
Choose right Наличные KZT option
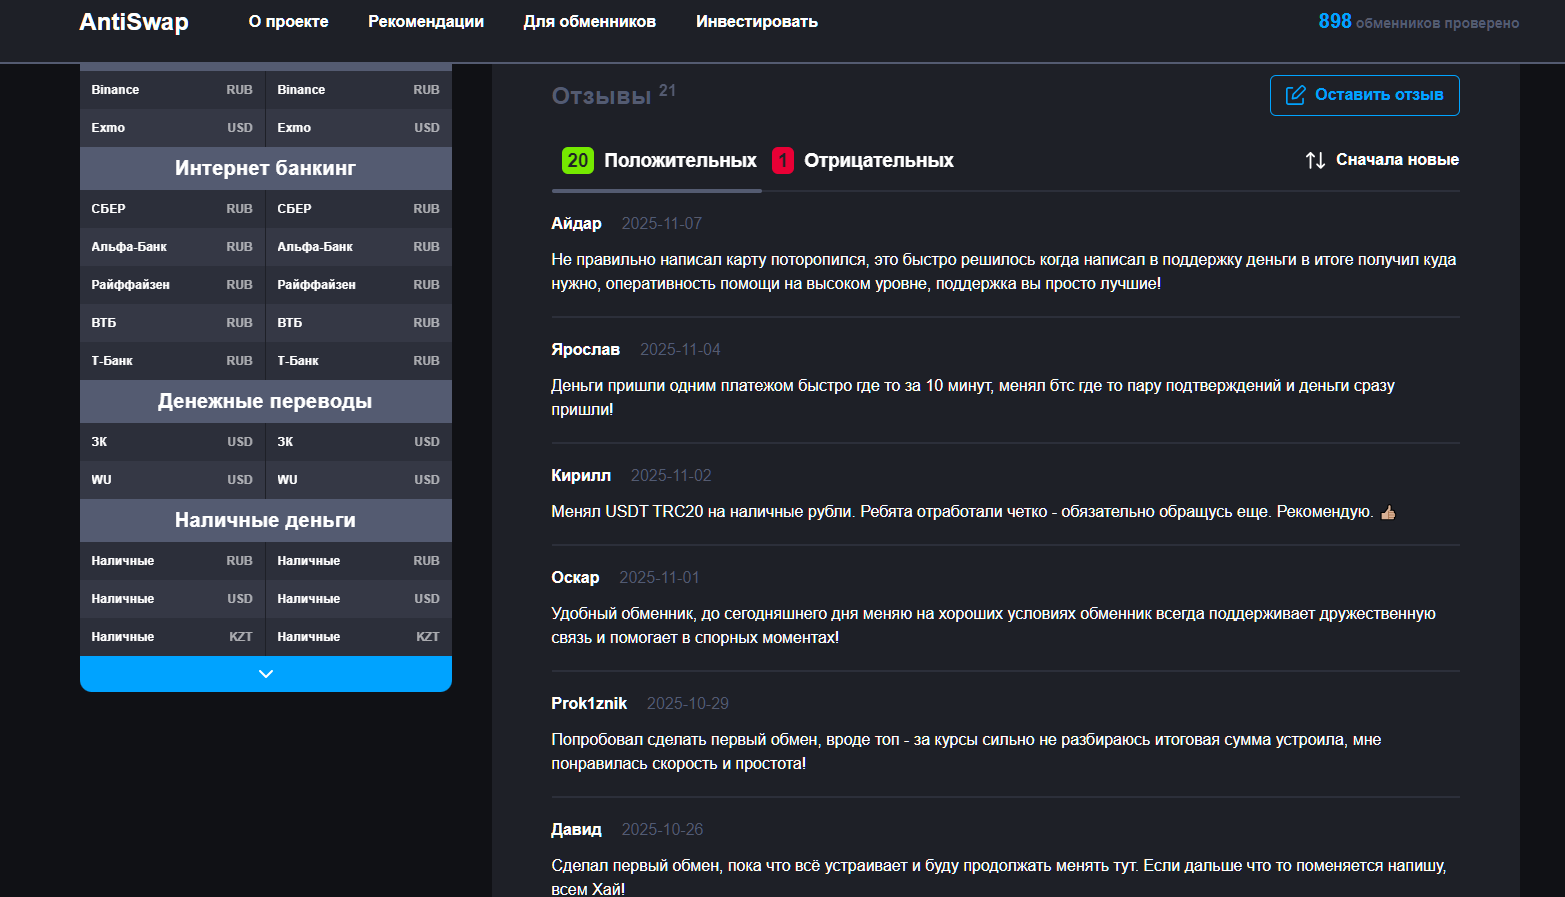pos(358,637)
